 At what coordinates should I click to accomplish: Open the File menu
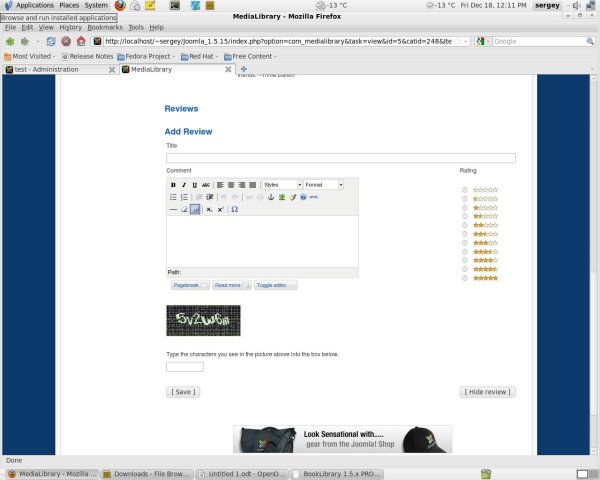click(x=10, y=28)
